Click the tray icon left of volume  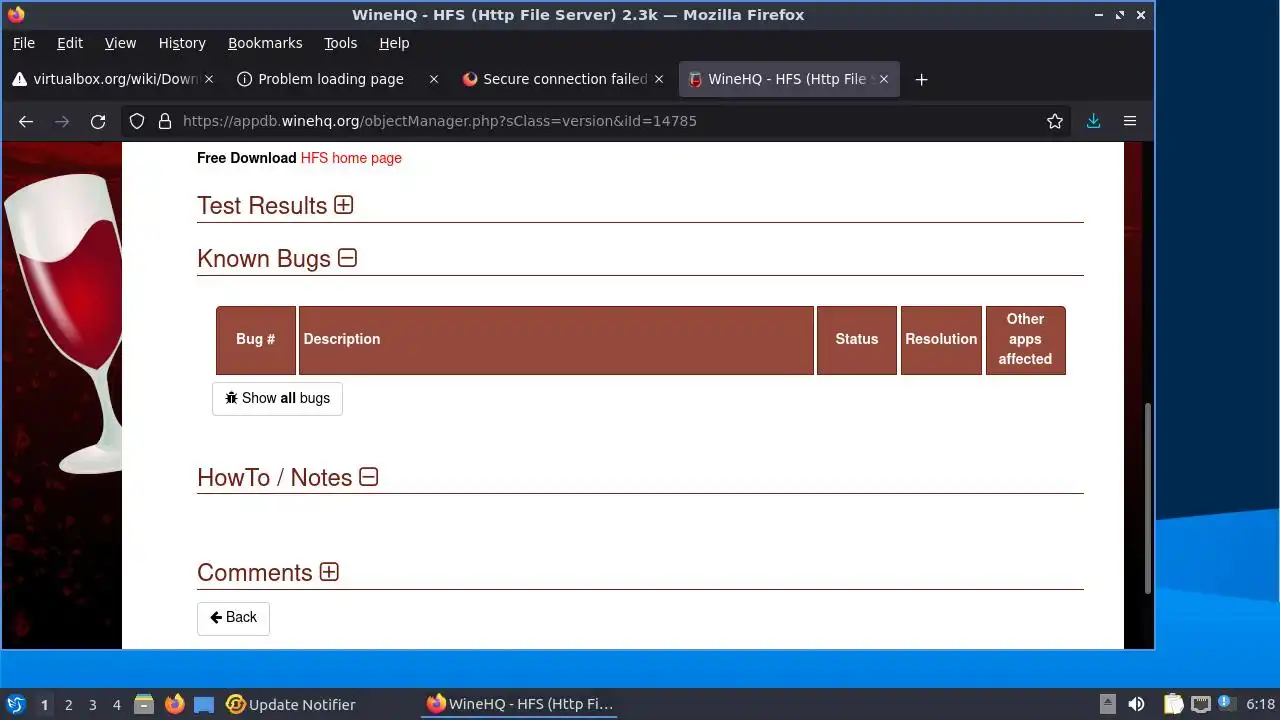coord(1107,704)
